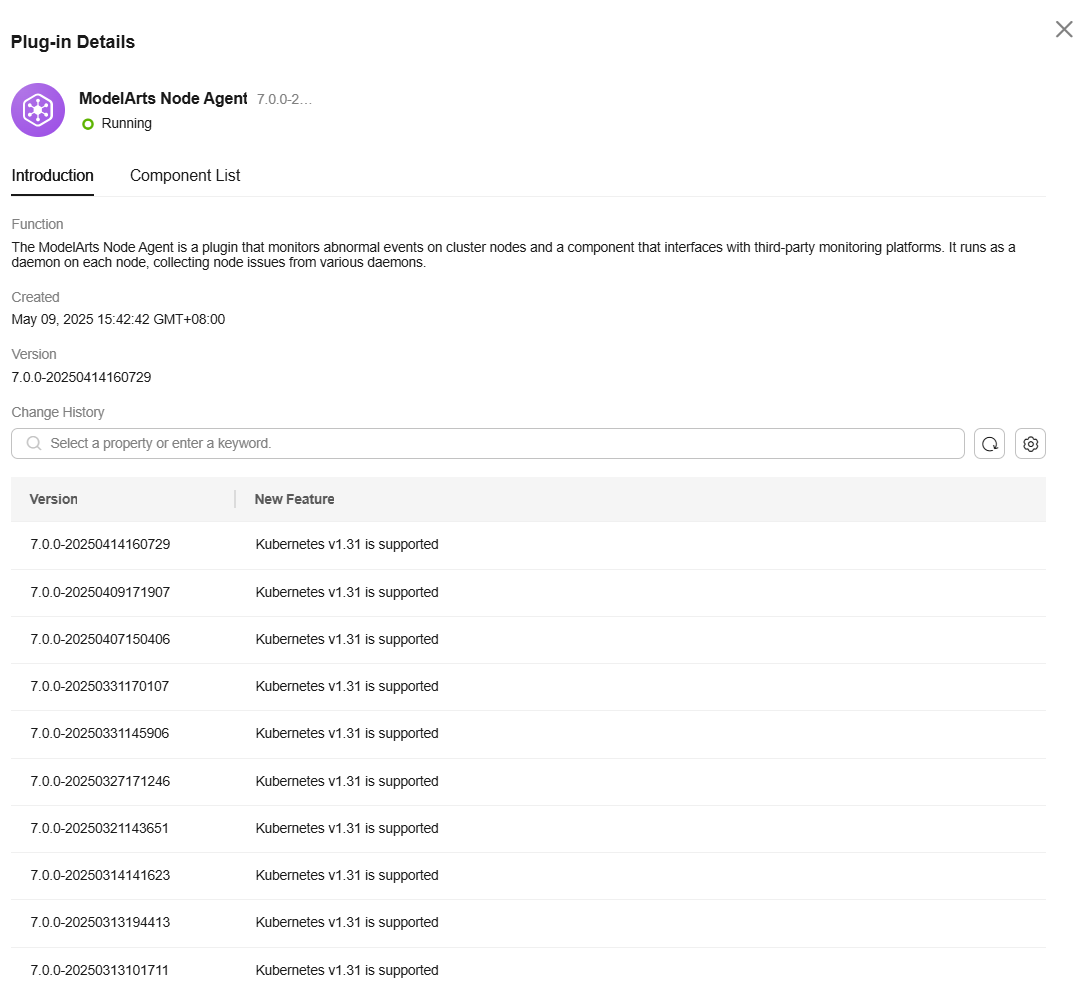Click the Change History label
The height and width of the screenshot is (990, 1077).
[58, 412]
